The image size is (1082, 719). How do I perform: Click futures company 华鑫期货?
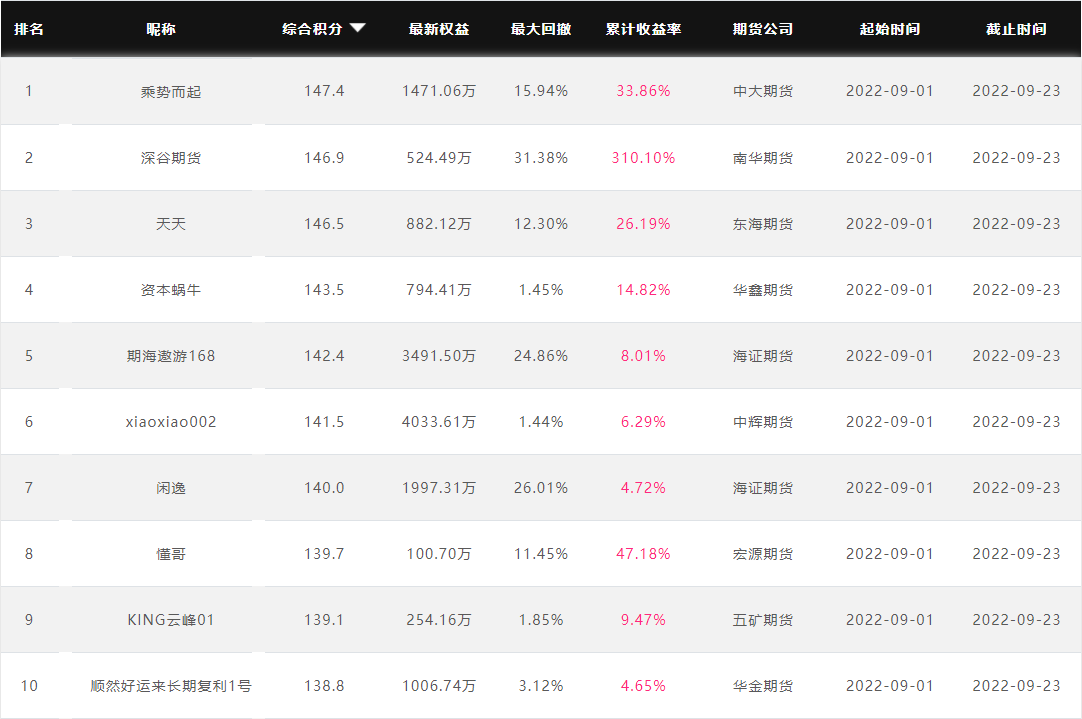763,290
